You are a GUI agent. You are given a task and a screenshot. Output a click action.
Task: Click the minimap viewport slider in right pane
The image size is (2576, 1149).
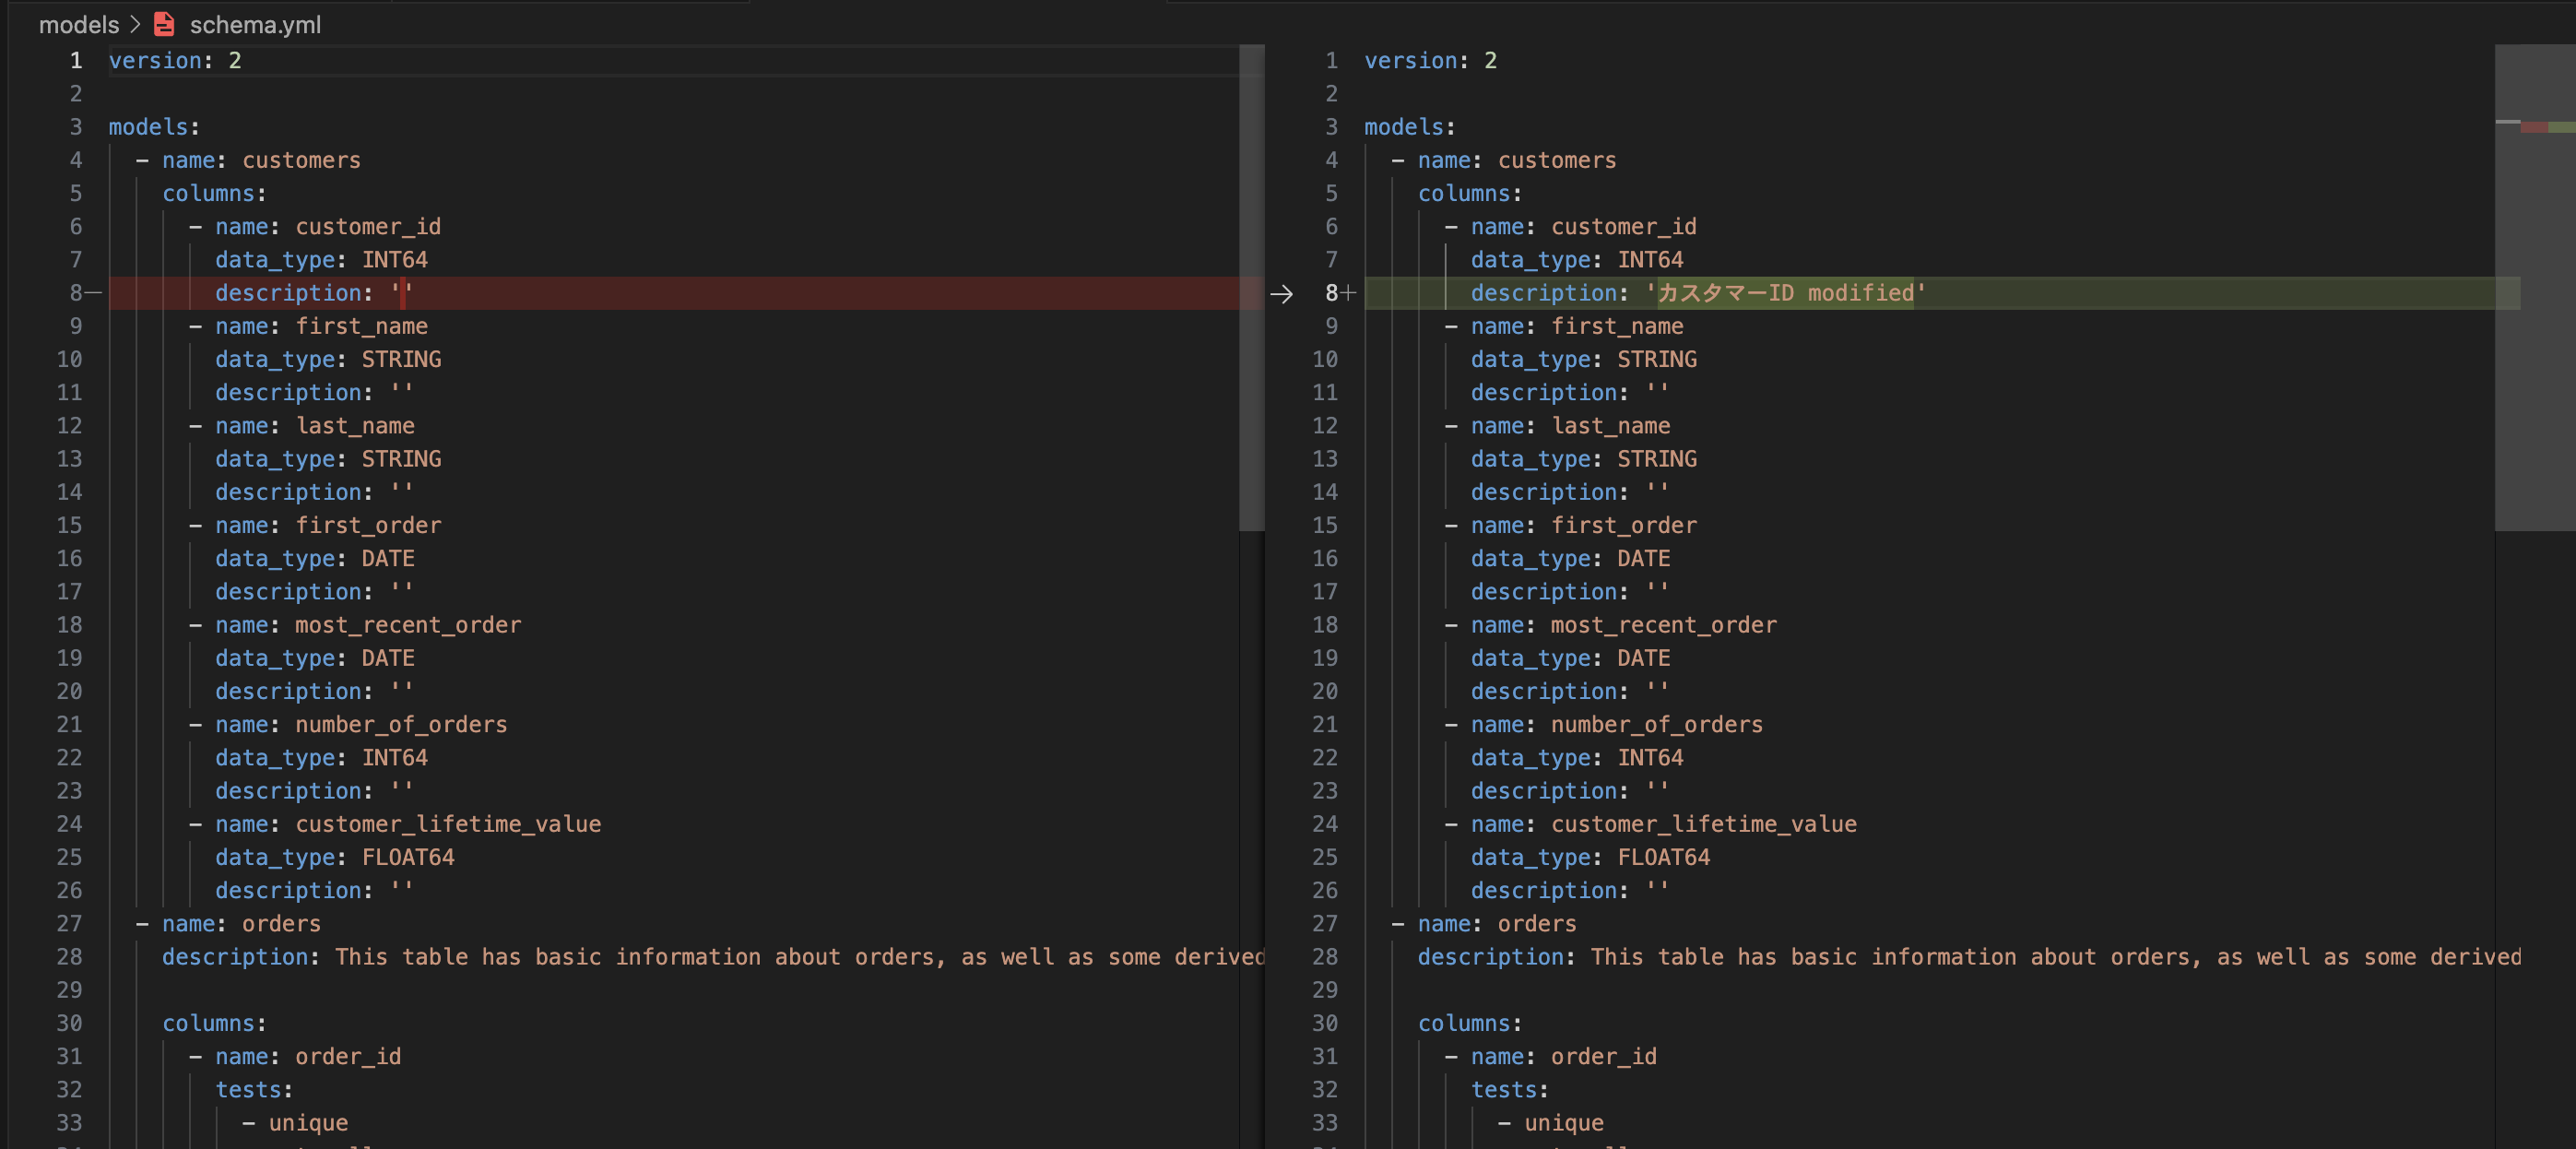point(2535,287)
